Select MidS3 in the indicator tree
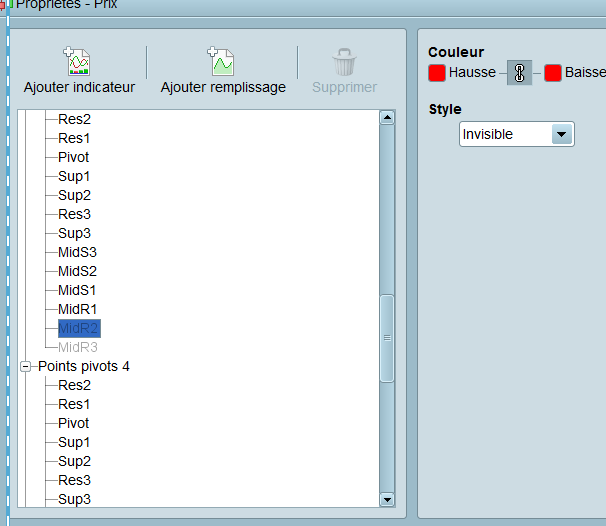 click(77, 252)
